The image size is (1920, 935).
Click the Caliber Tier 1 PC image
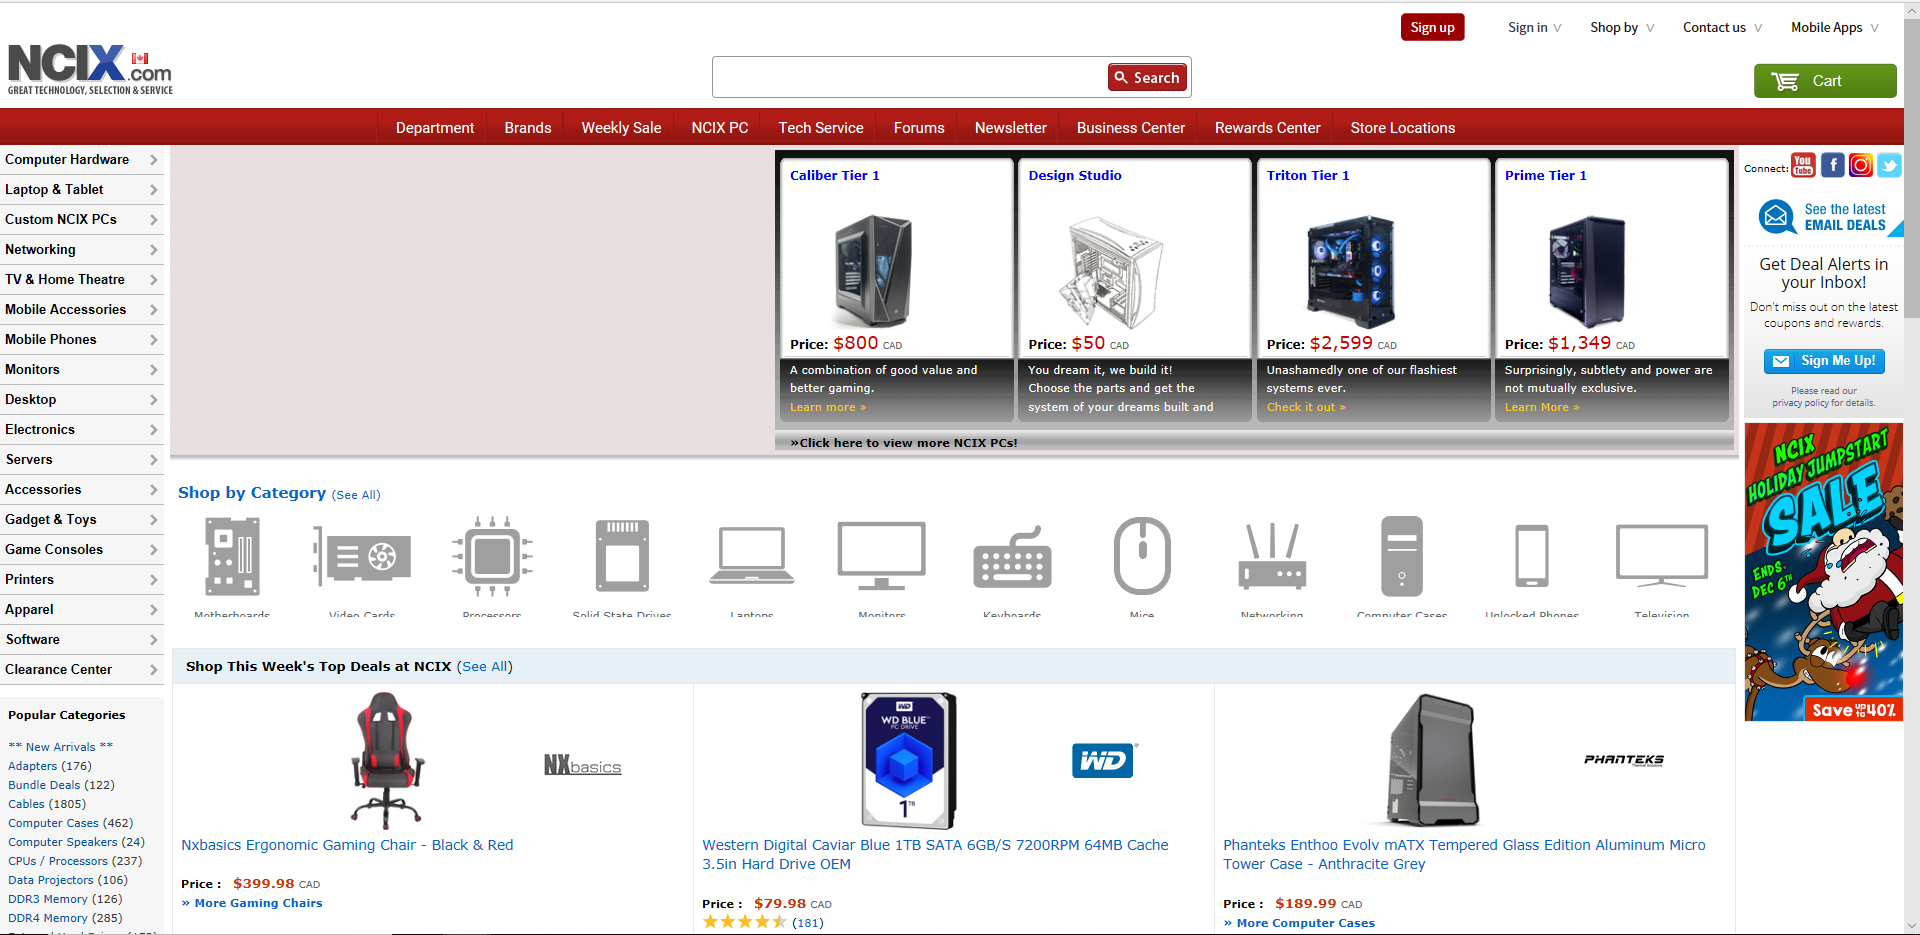(874, 271)
